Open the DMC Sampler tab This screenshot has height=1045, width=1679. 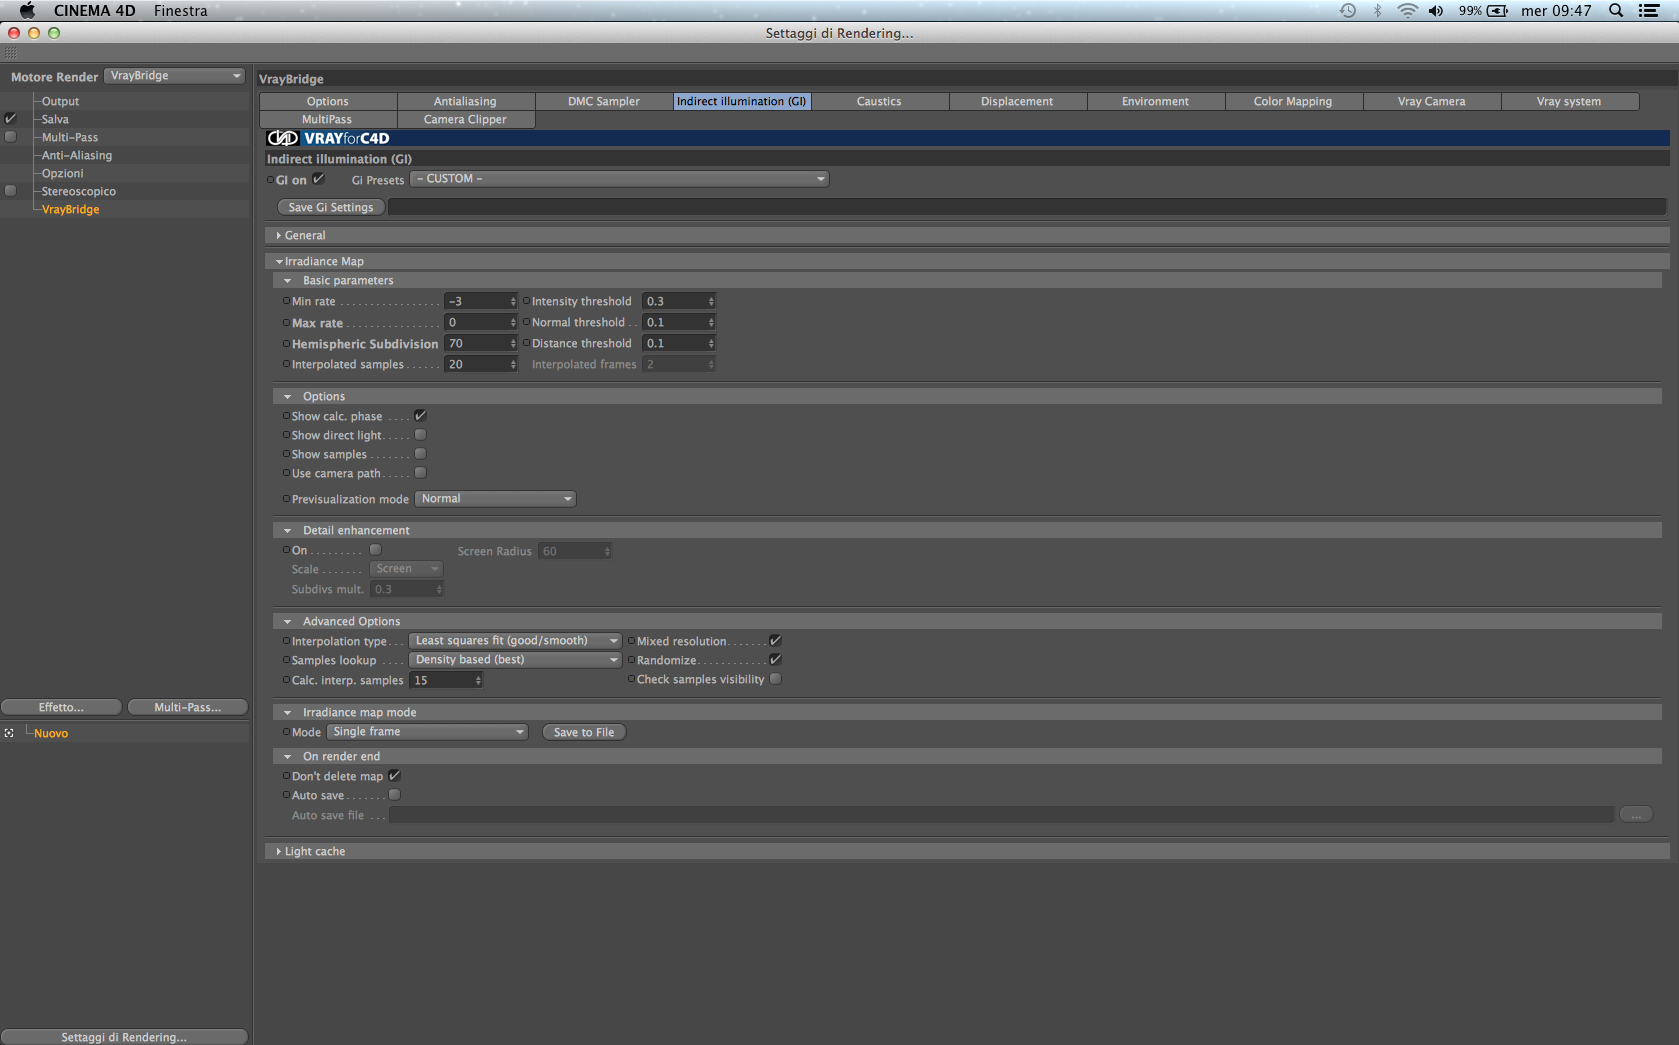[604, 101]
